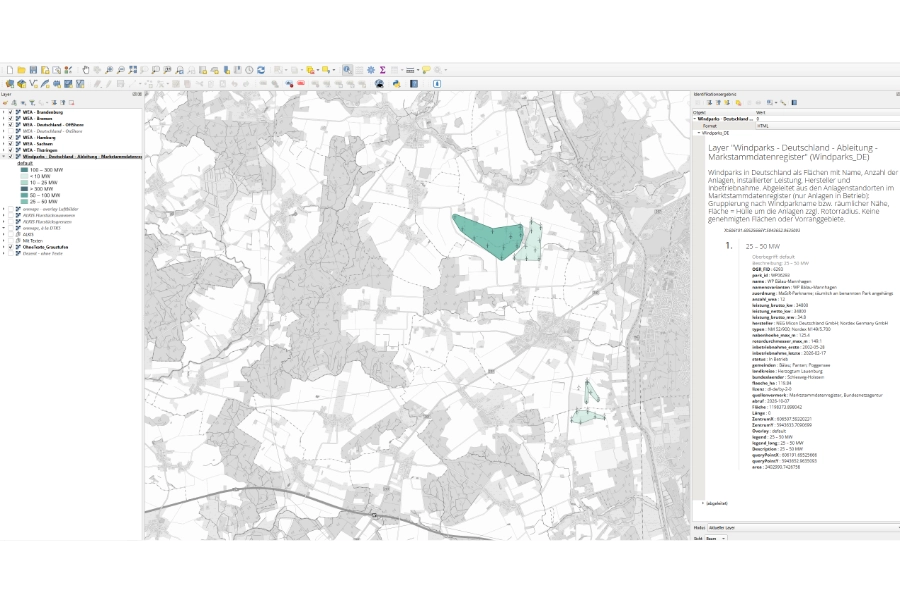Collapse the Windparks_DE result node
Screen dimensions: 900x600
coord(699,133)
